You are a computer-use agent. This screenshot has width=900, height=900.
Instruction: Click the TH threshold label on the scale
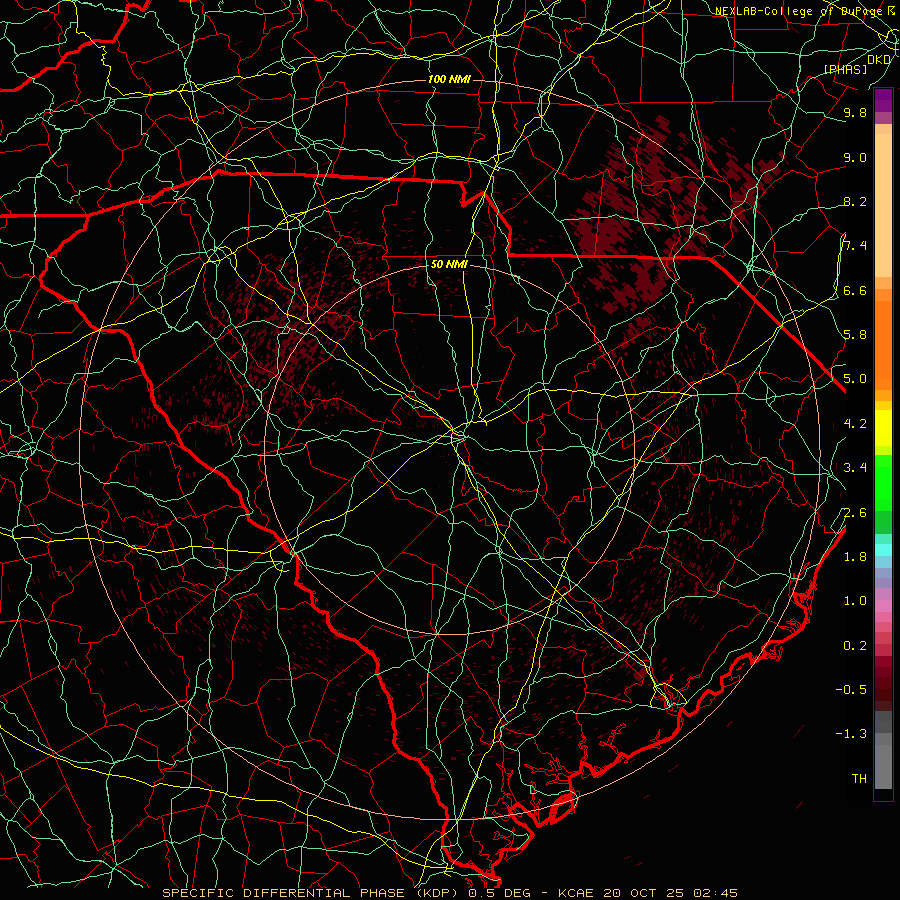tap(859, 778)
